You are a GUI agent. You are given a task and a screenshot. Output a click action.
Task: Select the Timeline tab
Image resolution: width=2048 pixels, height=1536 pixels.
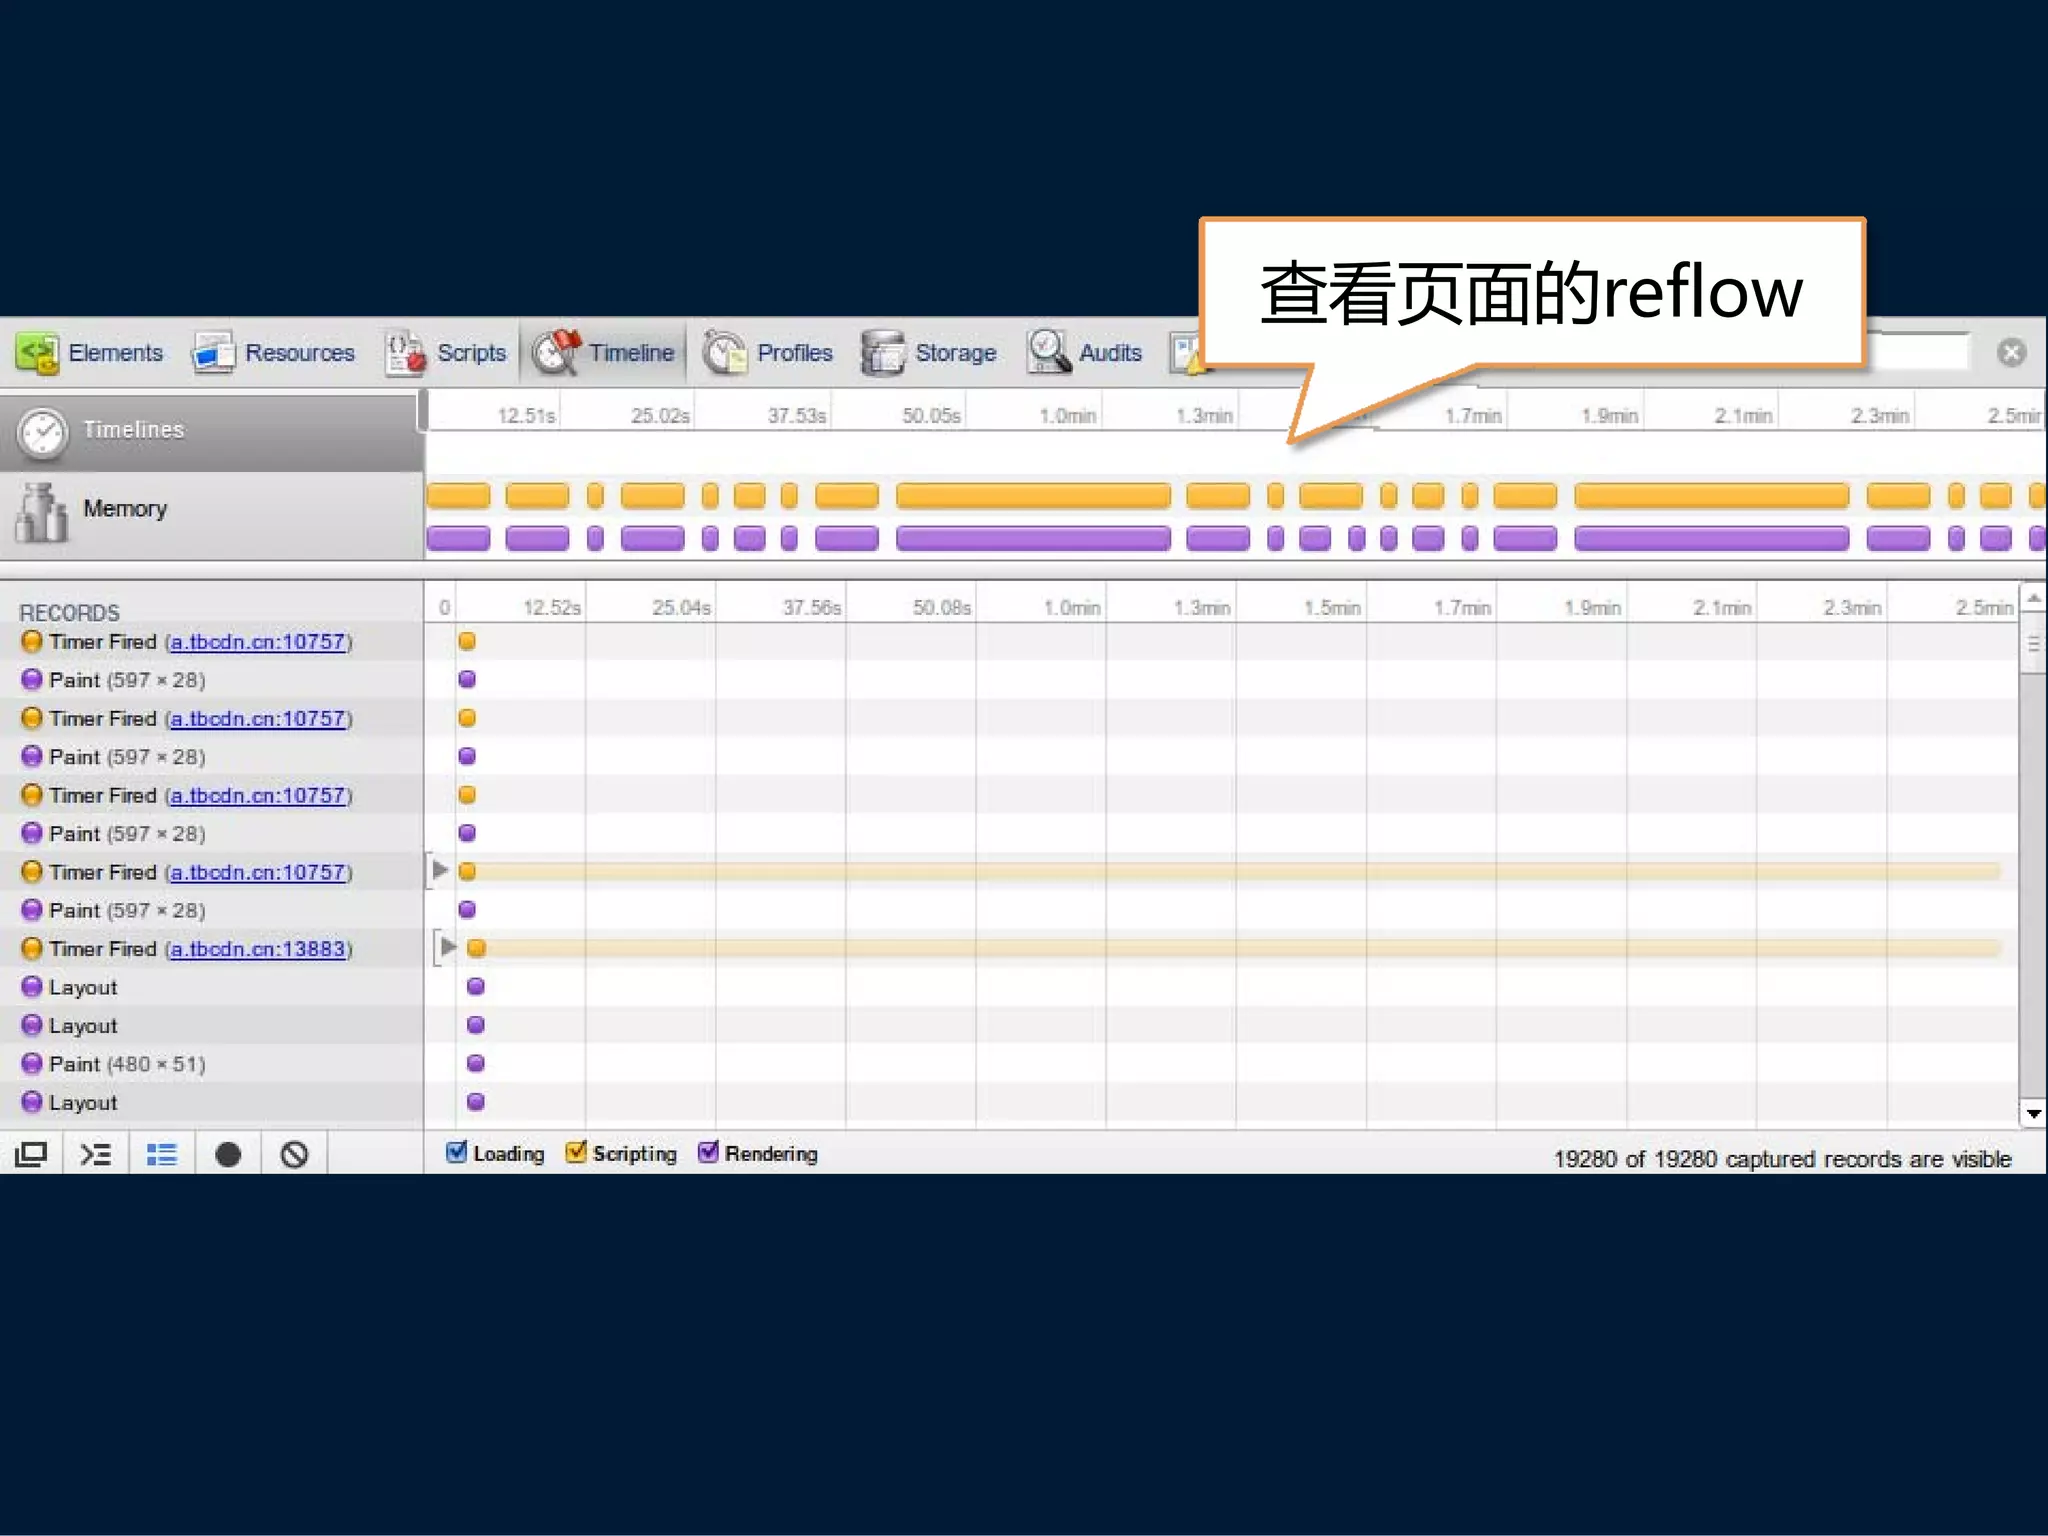(603, 353)
